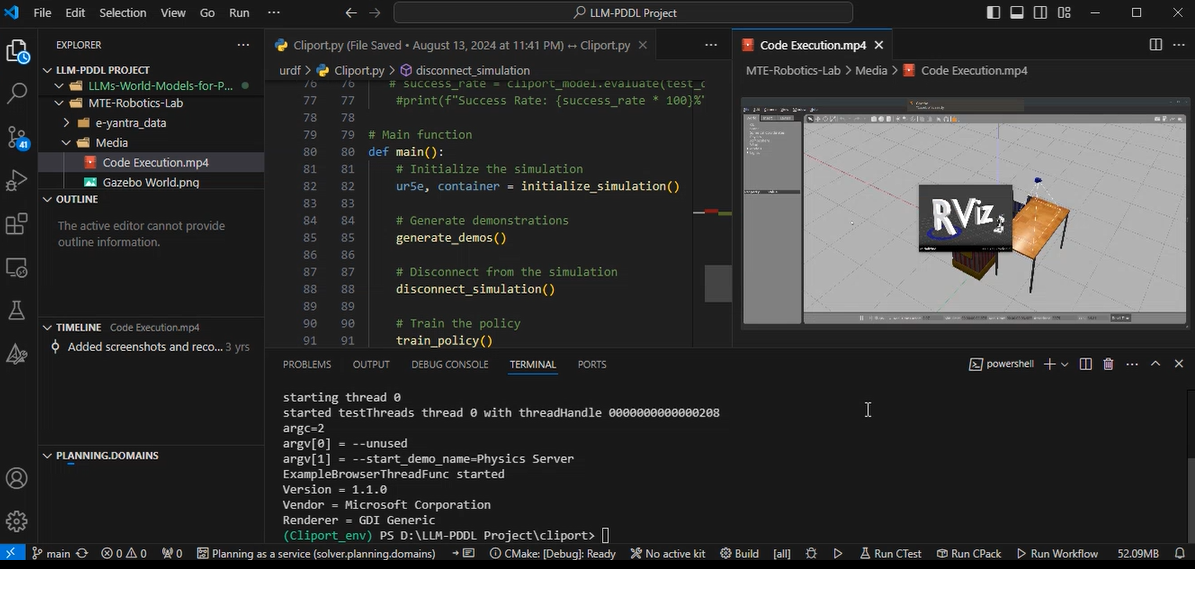The height and width of the screenshot is (599, 1195).
Task: Open Run and Debug view
Action: pyautogui.click(x=17, y=181)
